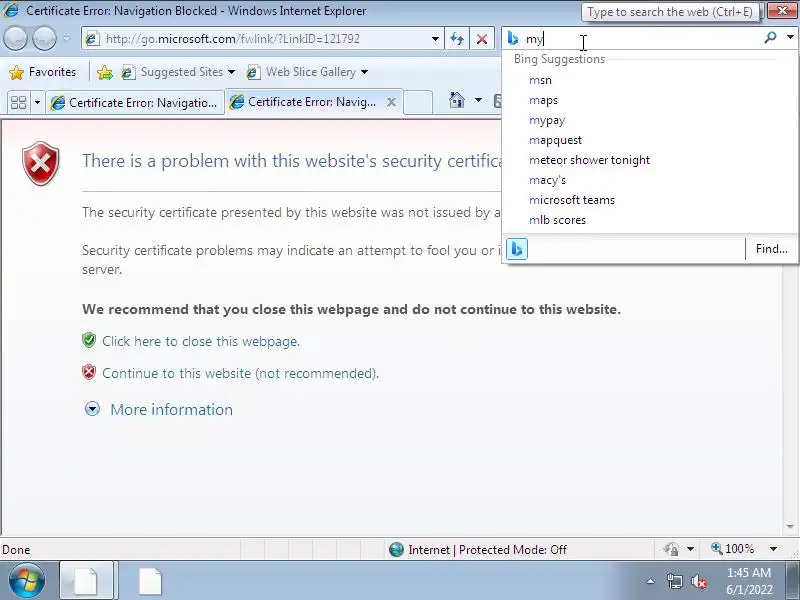Click Continue to this website link
Screen dimensions: 800x600
coord(240,373)
